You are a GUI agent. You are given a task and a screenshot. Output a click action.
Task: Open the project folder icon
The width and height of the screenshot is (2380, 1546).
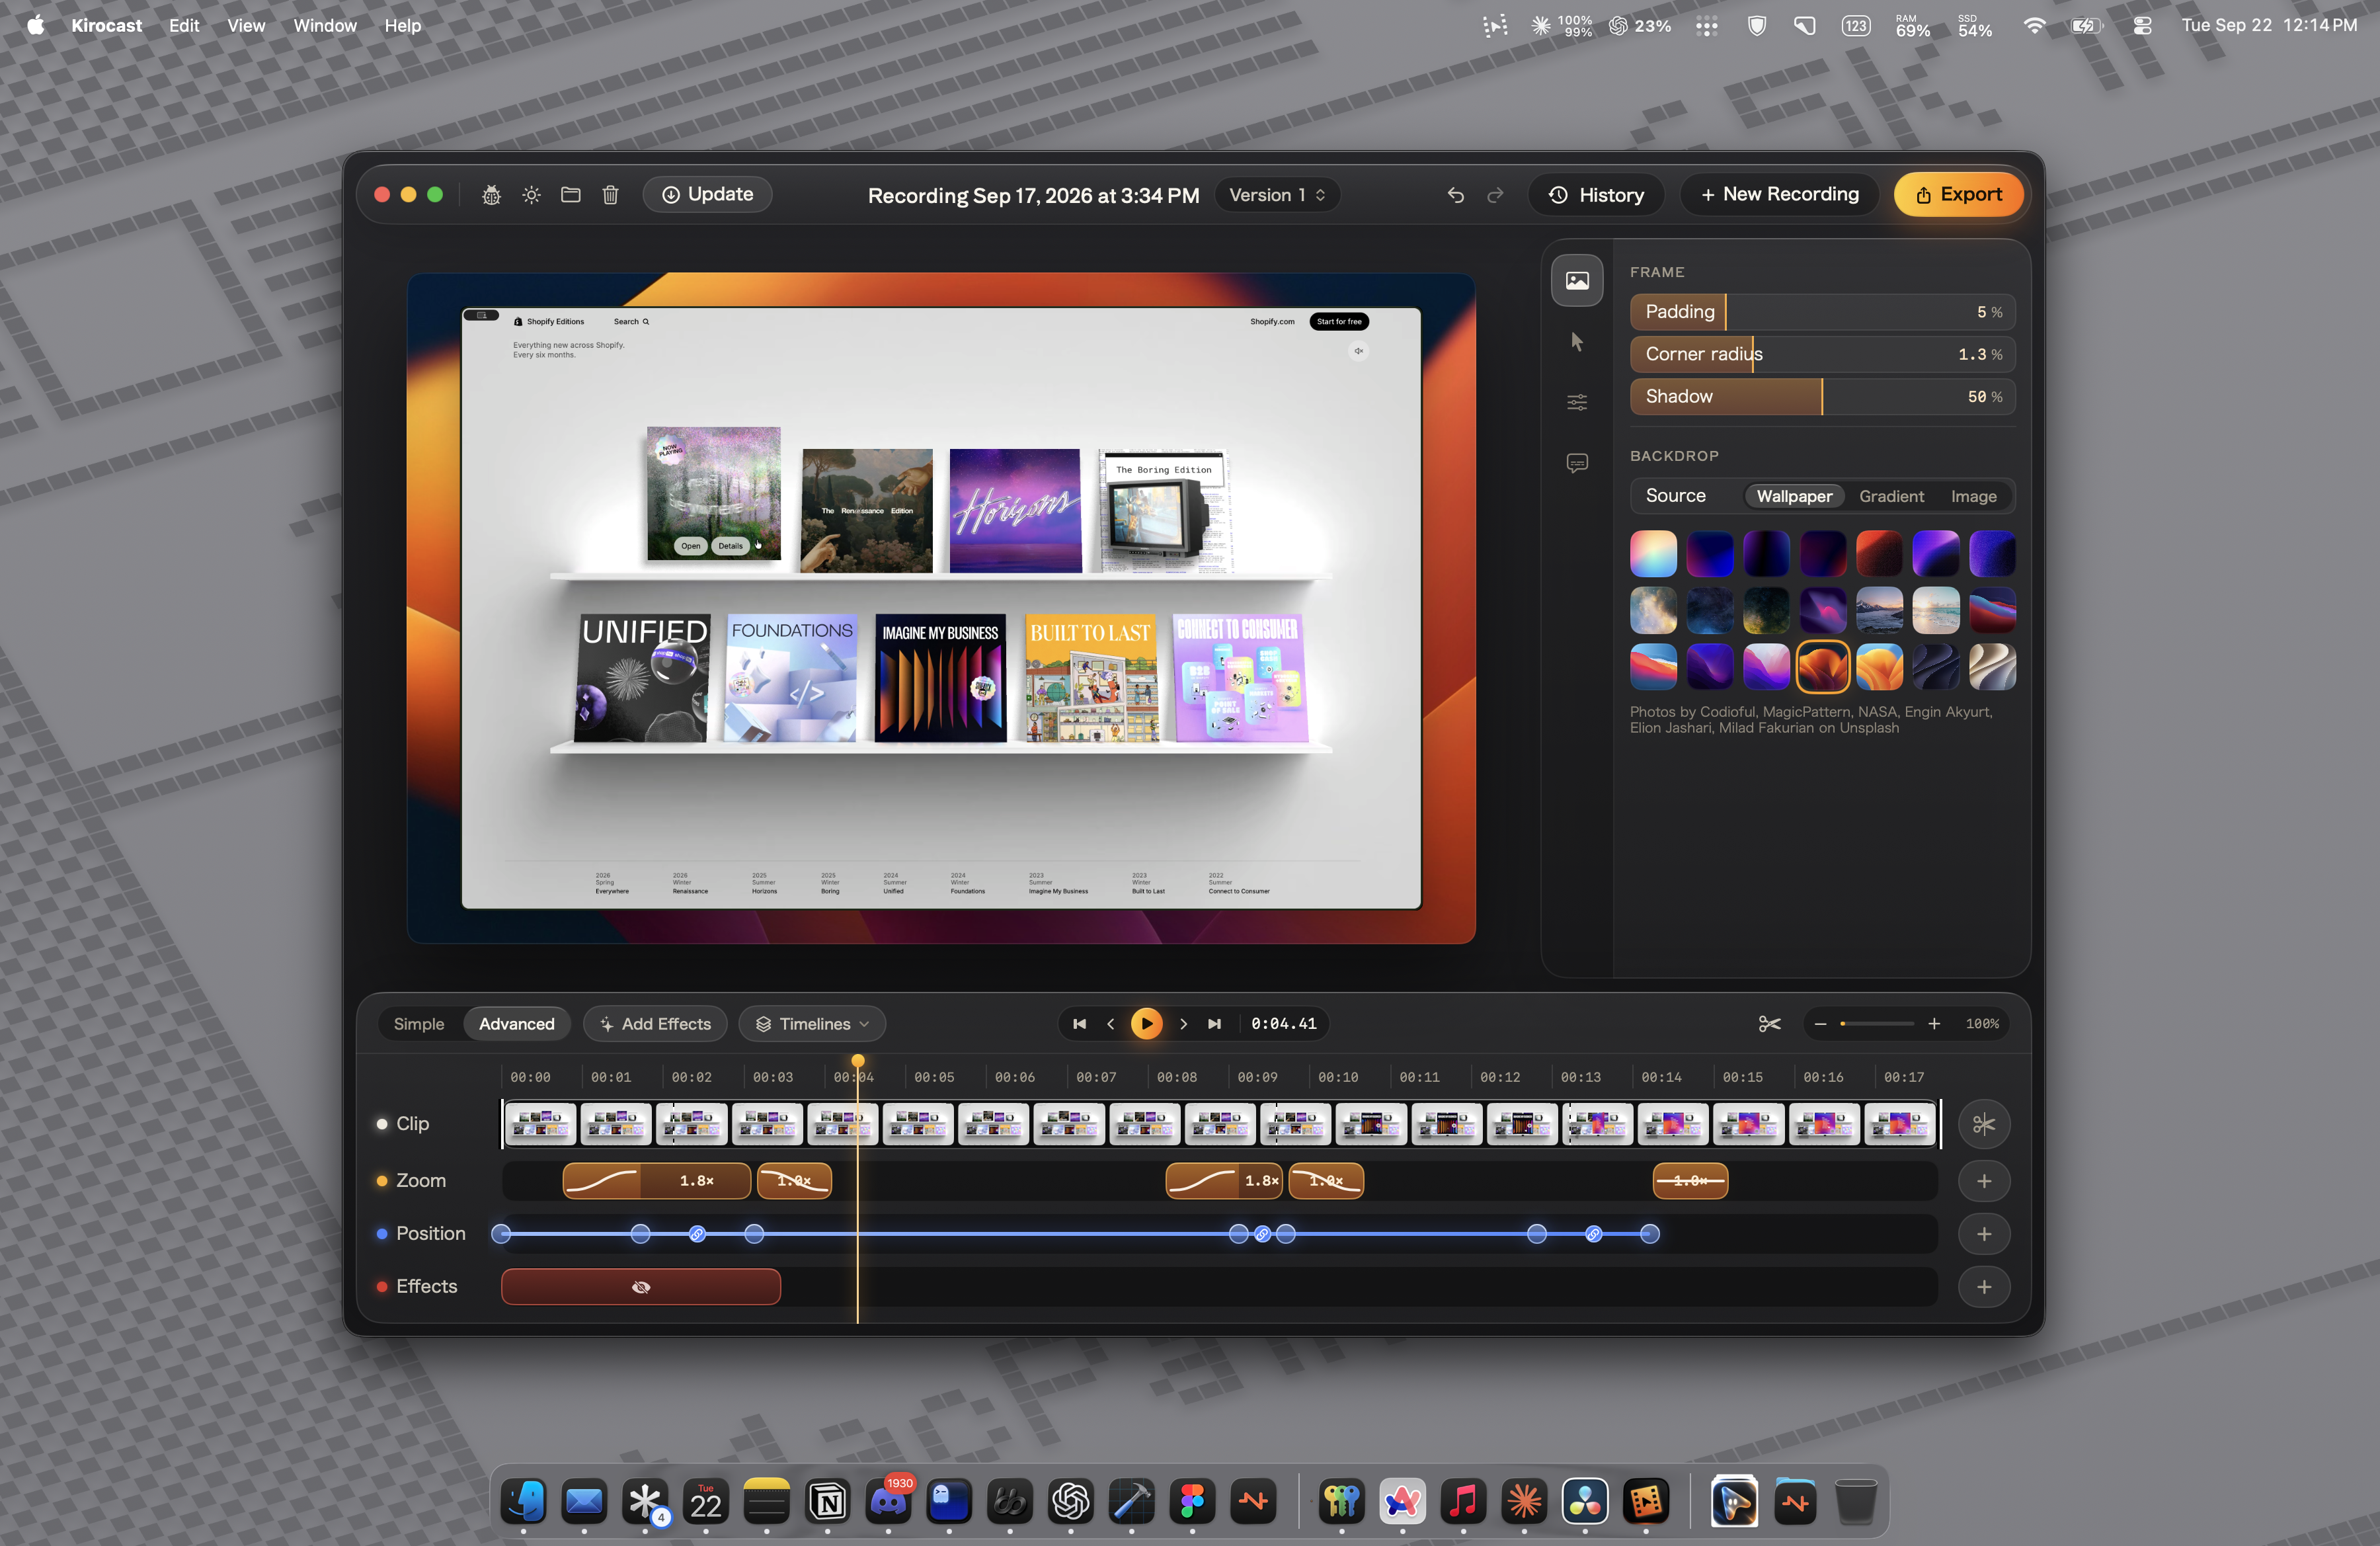(571, 195)
